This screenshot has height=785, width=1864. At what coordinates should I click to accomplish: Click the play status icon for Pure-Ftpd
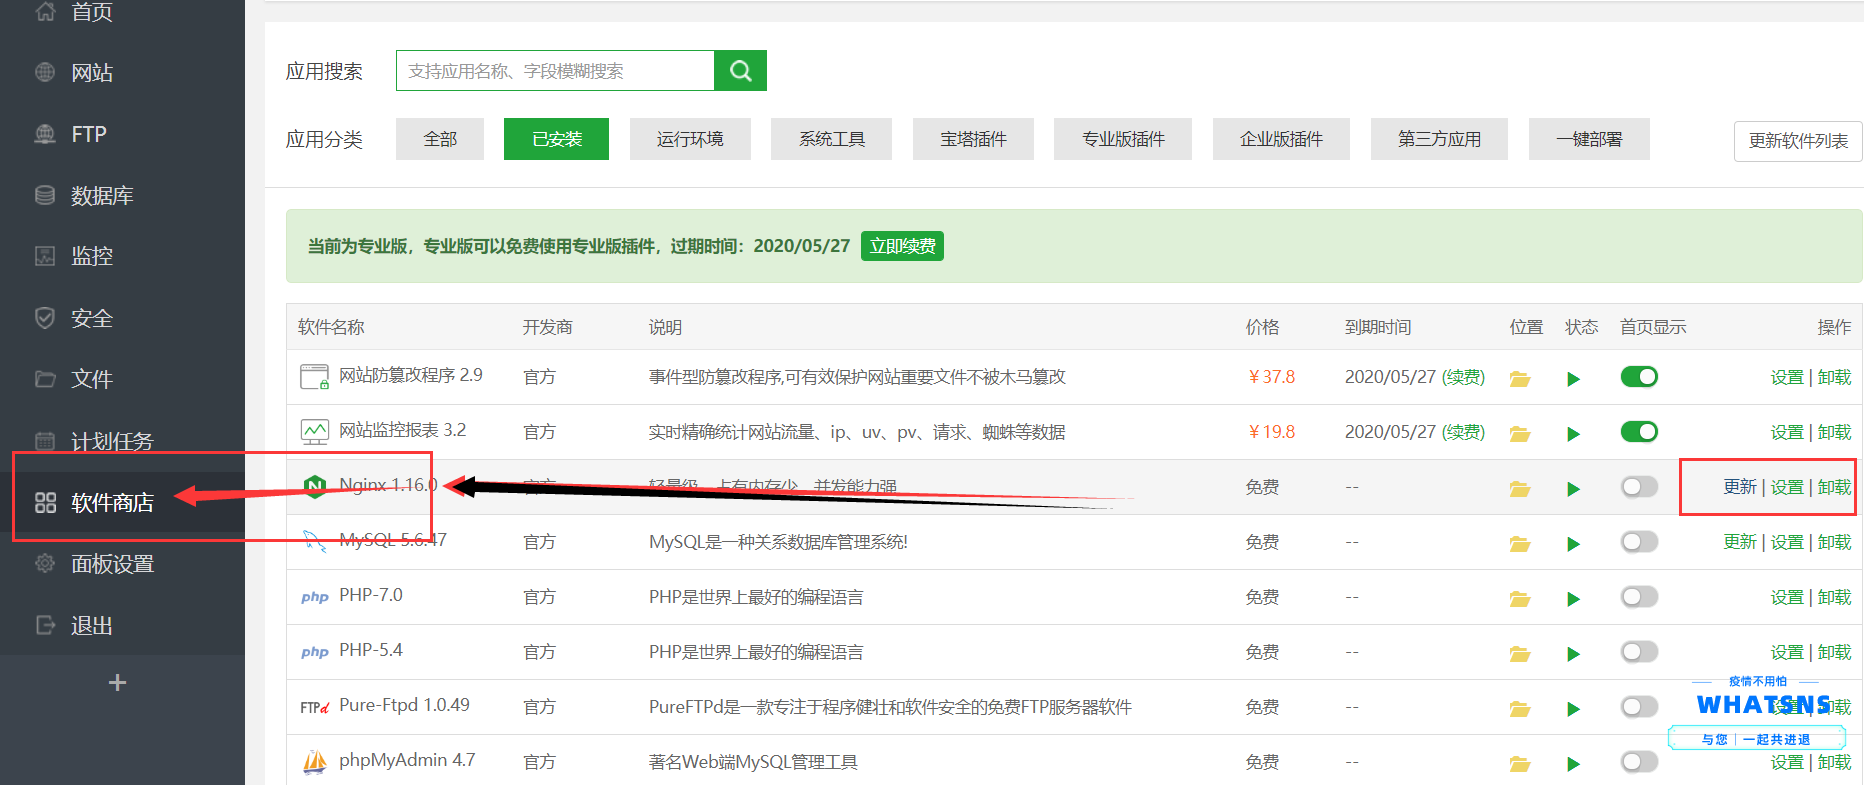pyautogui.click(x=1573, y=709)
